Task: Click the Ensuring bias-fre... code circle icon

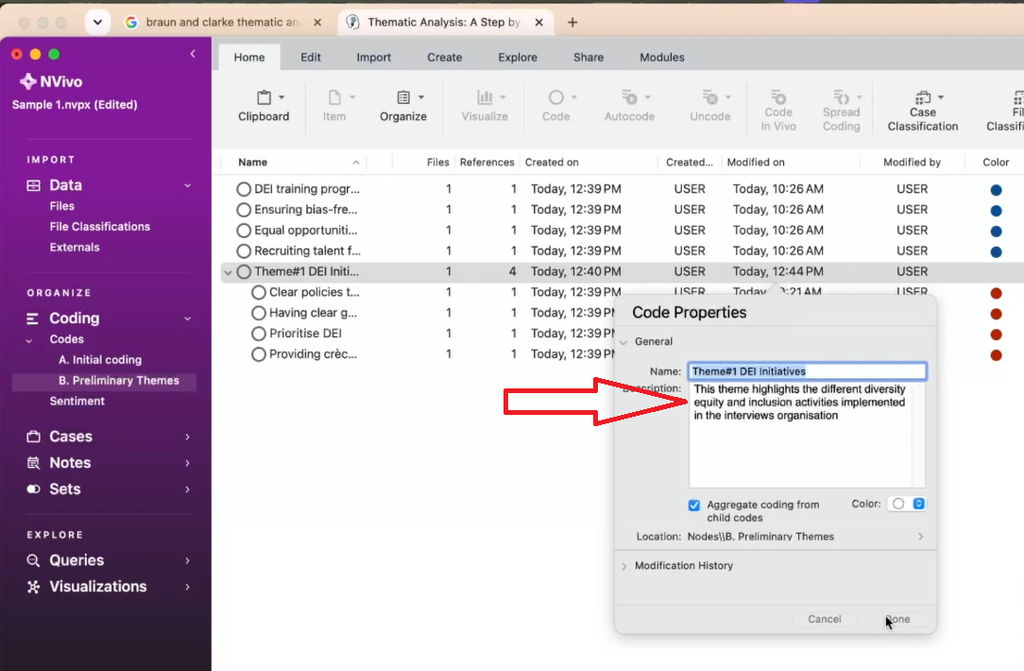Action: (244, 210)
